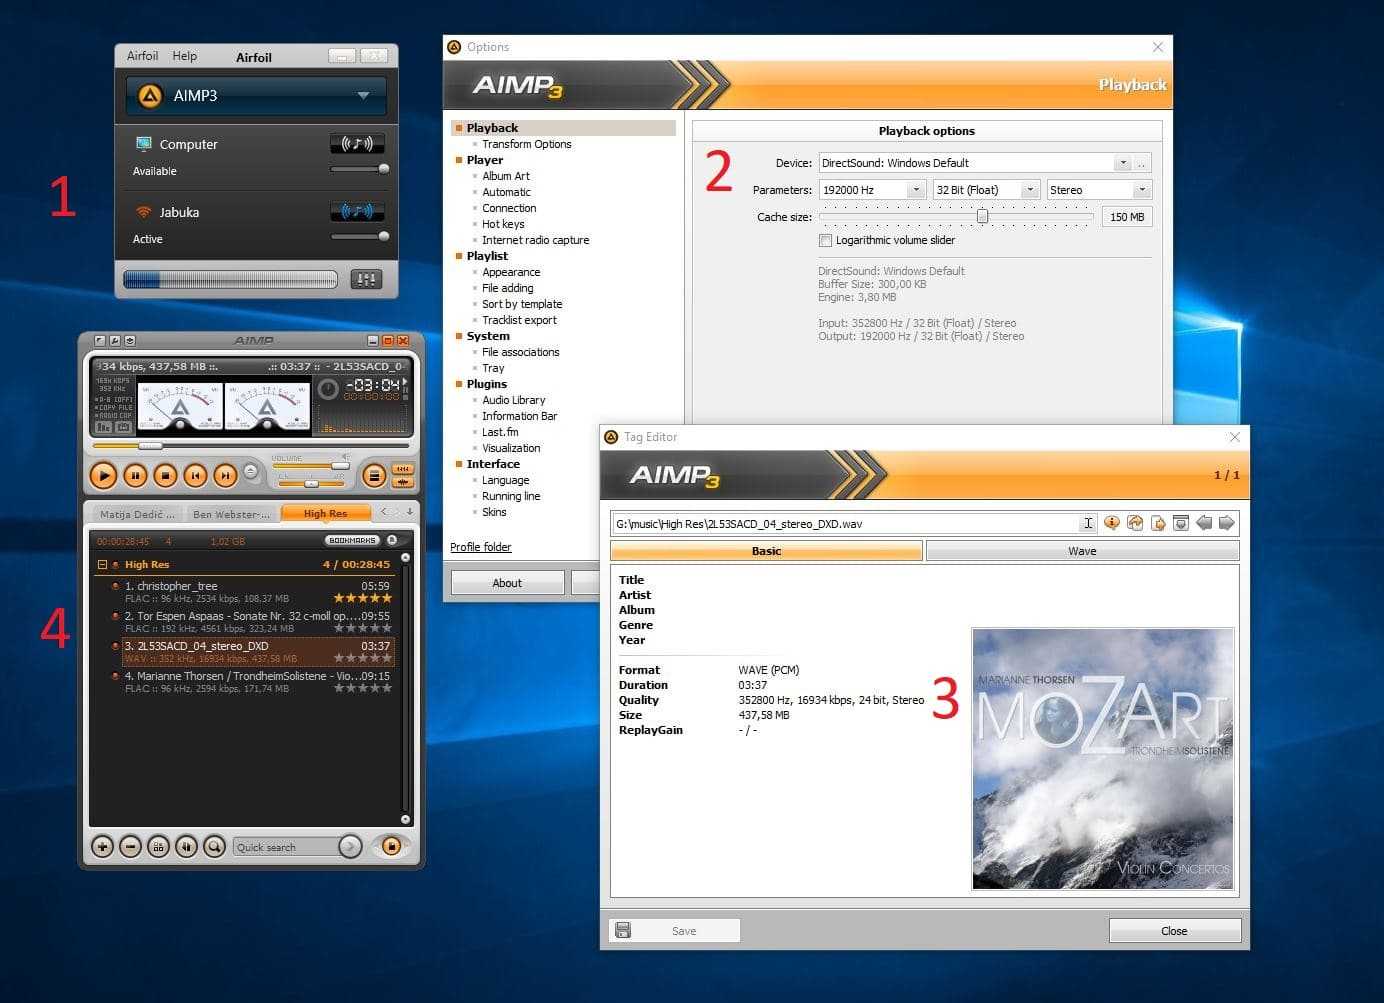Adjust AIMP volume slider

[x=340, y=466]
